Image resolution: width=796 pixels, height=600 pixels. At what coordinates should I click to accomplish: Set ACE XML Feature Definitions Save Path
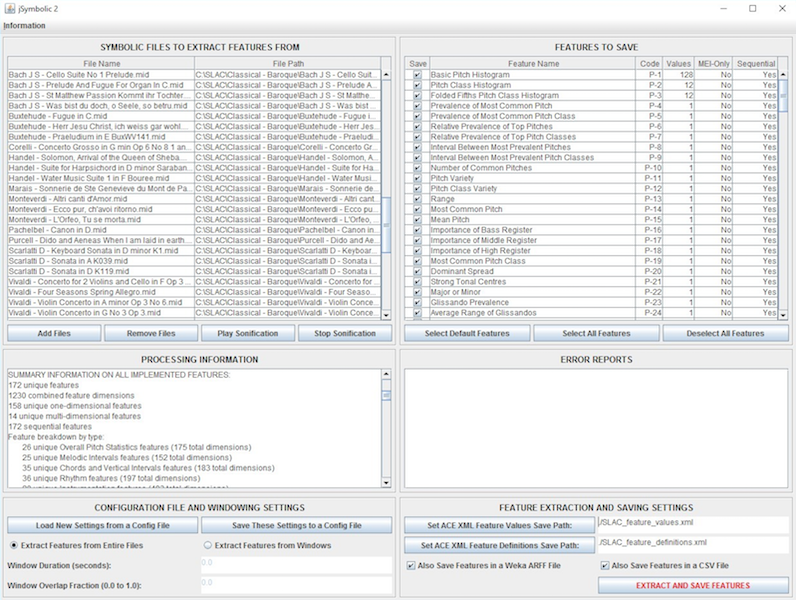(x=500, y=545)
